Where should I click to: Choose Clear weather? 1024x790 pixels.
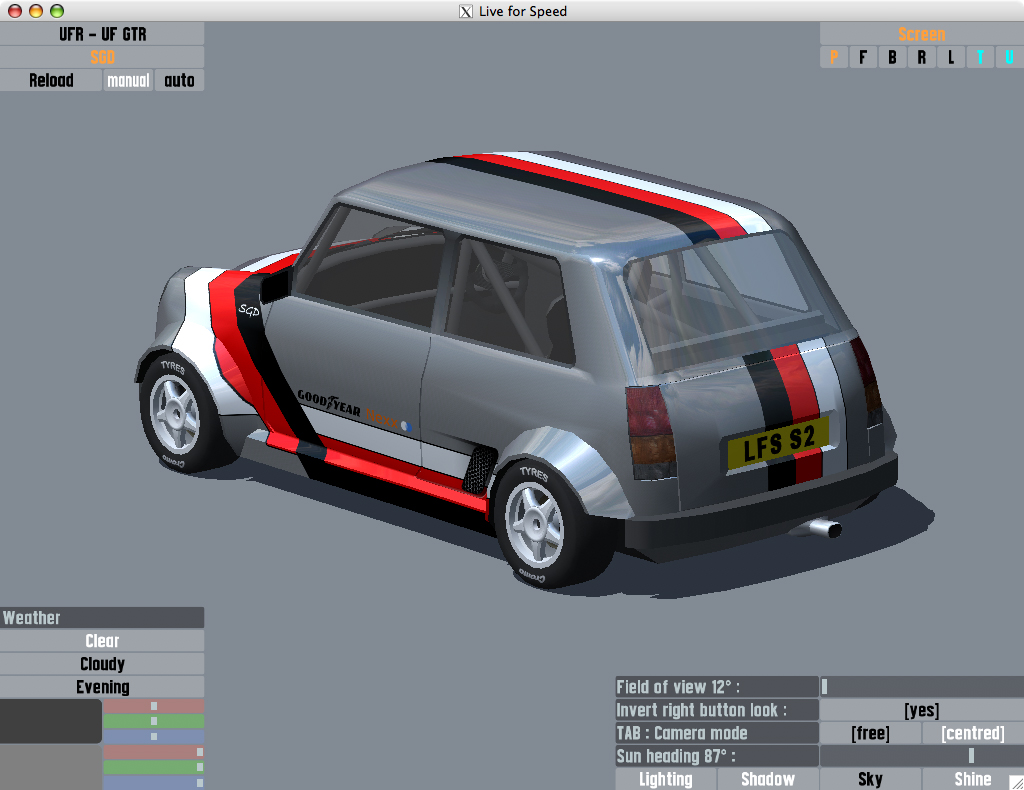pyautogui.click(x=102, y=640)
